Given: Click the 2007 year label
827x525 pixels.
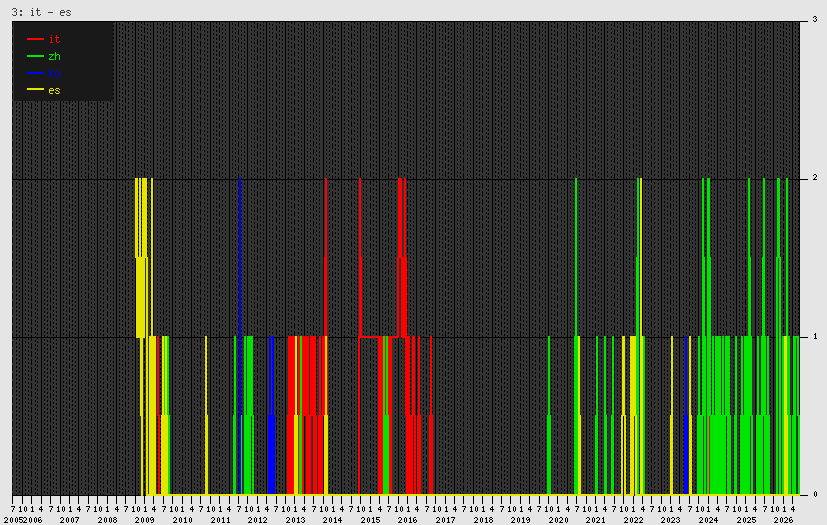Looking at the screenshot, I should (70, 520).
